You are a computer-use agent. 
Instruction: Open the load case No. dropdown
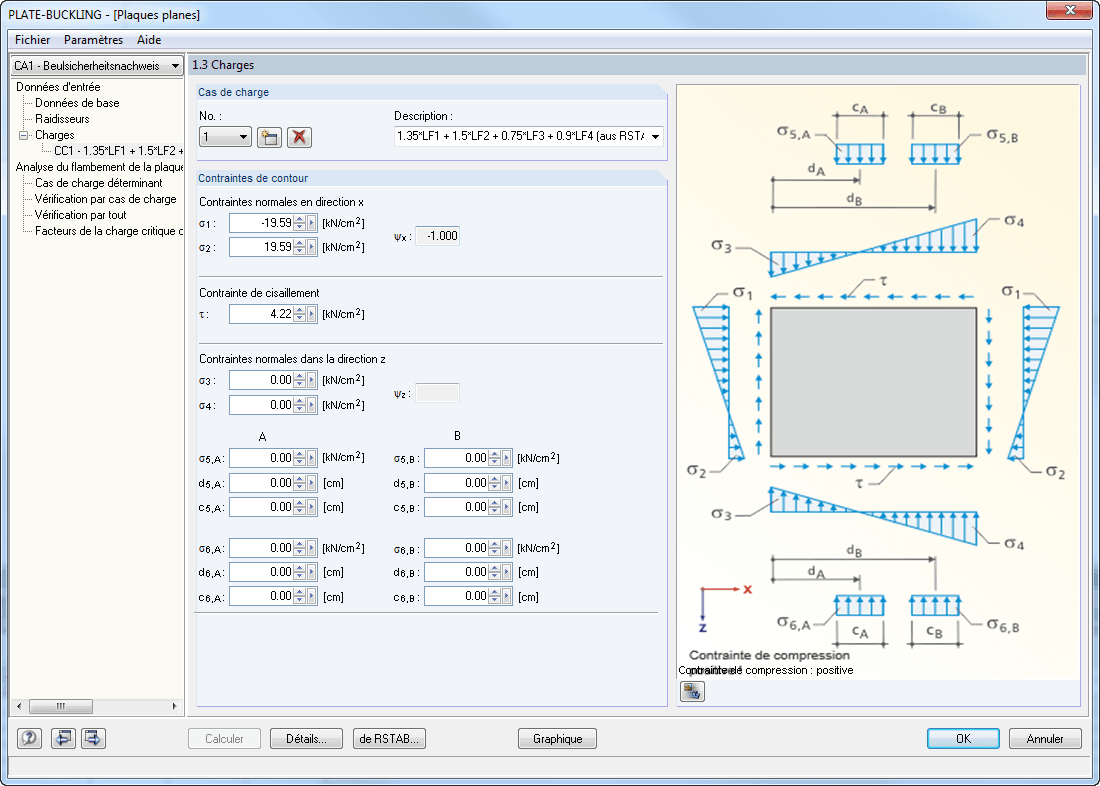point(243,137)
